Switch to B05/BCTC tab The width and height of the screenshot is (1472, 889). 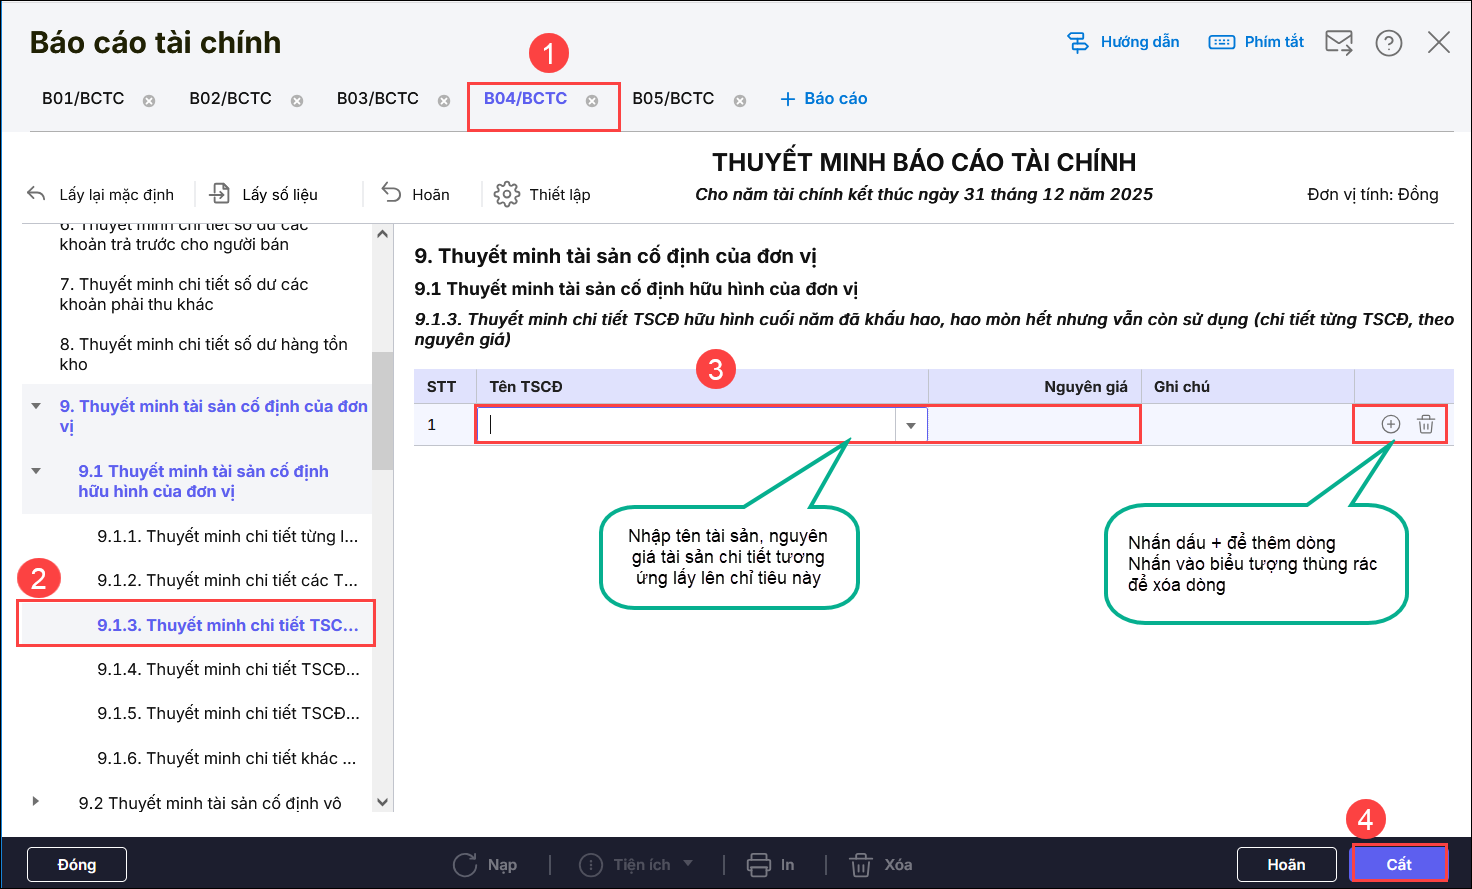(x=673, y=99)
